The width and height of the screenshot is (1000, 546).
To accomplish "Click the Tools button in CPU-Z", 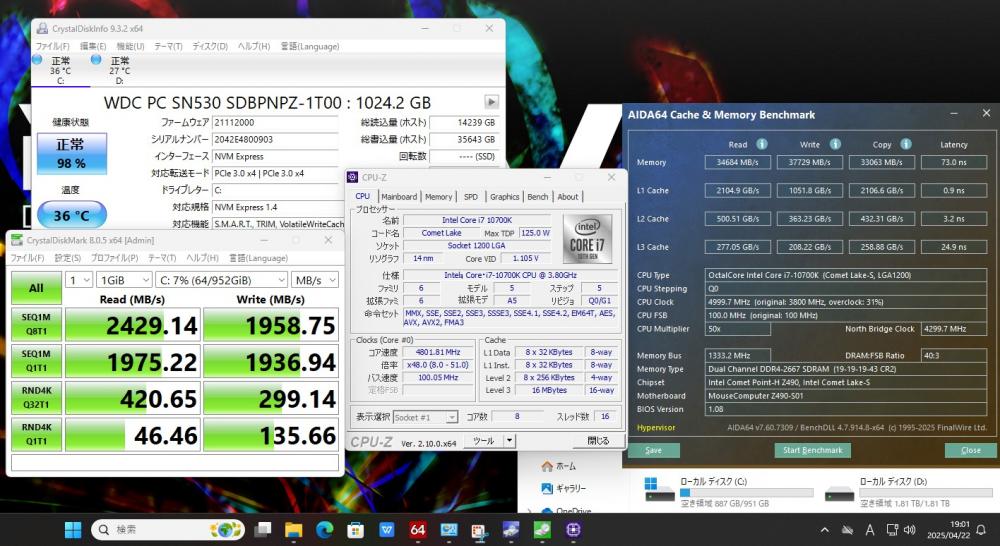I will coord(483,441).
